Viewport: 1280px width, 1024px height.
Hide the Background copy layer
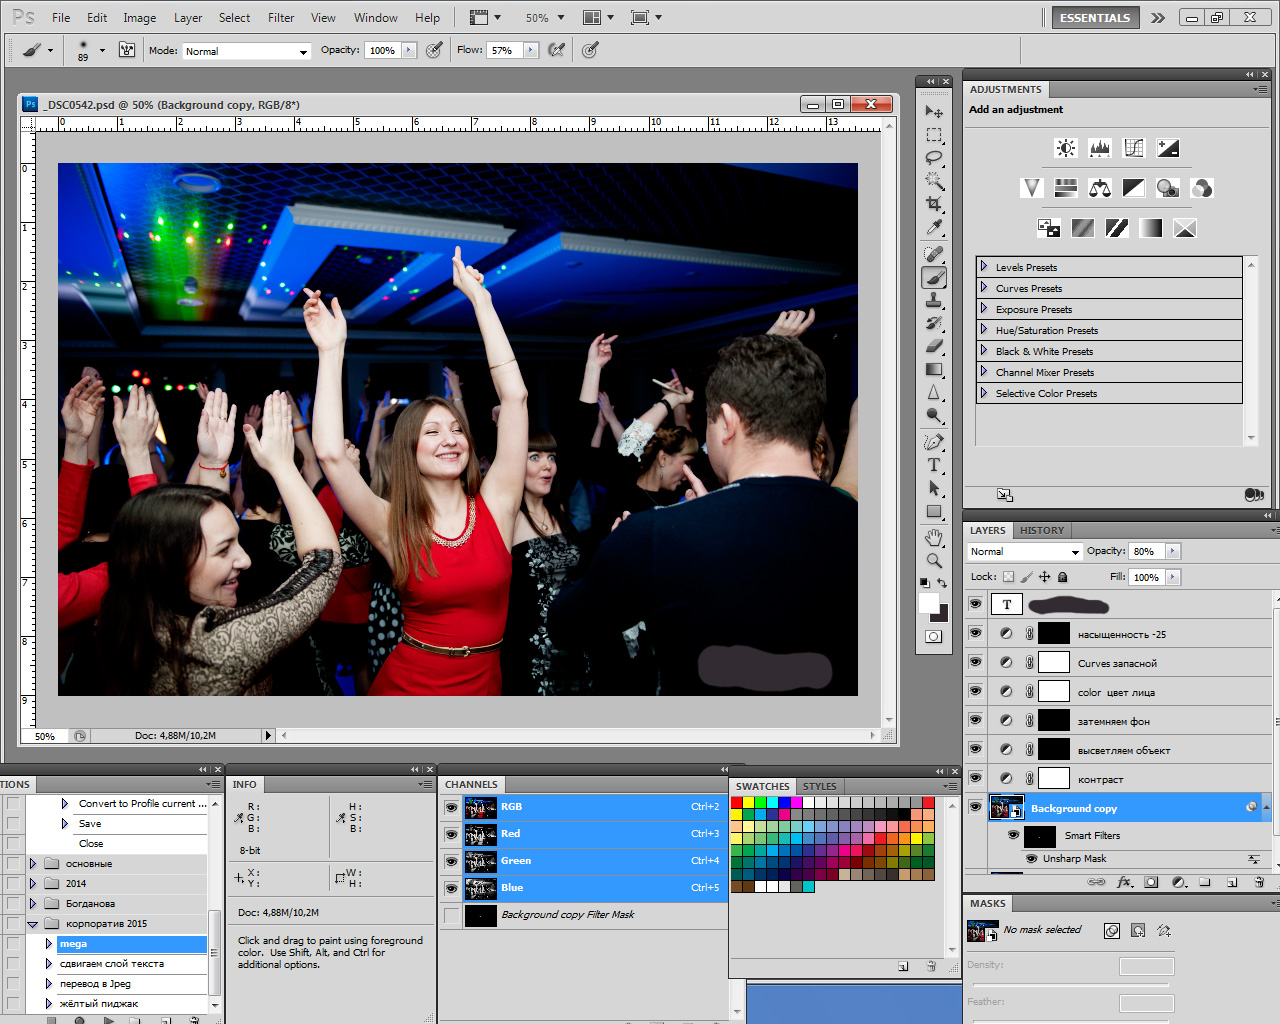click(975, 807)
